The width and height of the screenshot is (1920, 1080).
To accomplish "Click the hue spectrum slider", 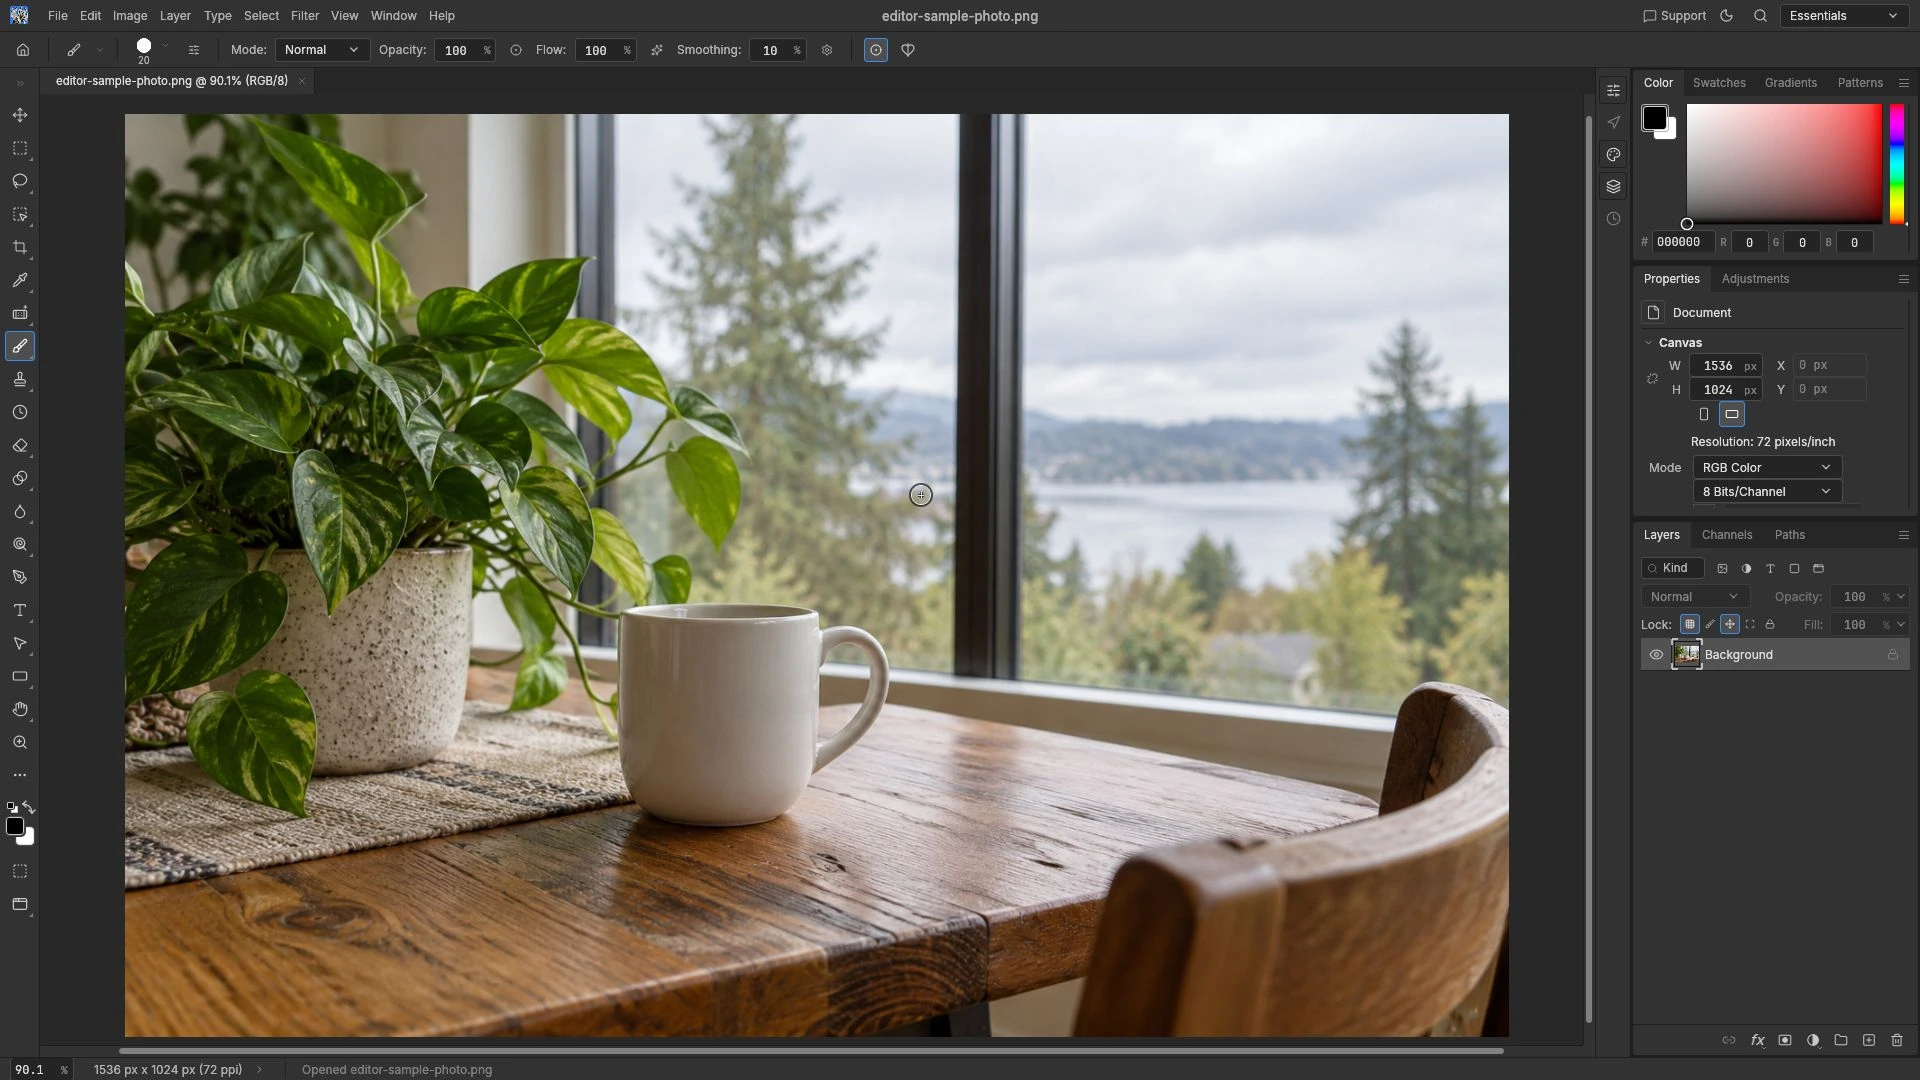I will (1897, 164).
